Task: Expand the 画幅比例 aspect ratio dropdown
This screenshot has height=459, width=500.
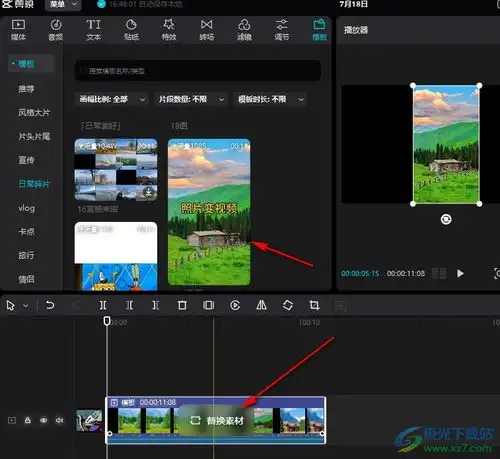Action: [x=112, y=99]
